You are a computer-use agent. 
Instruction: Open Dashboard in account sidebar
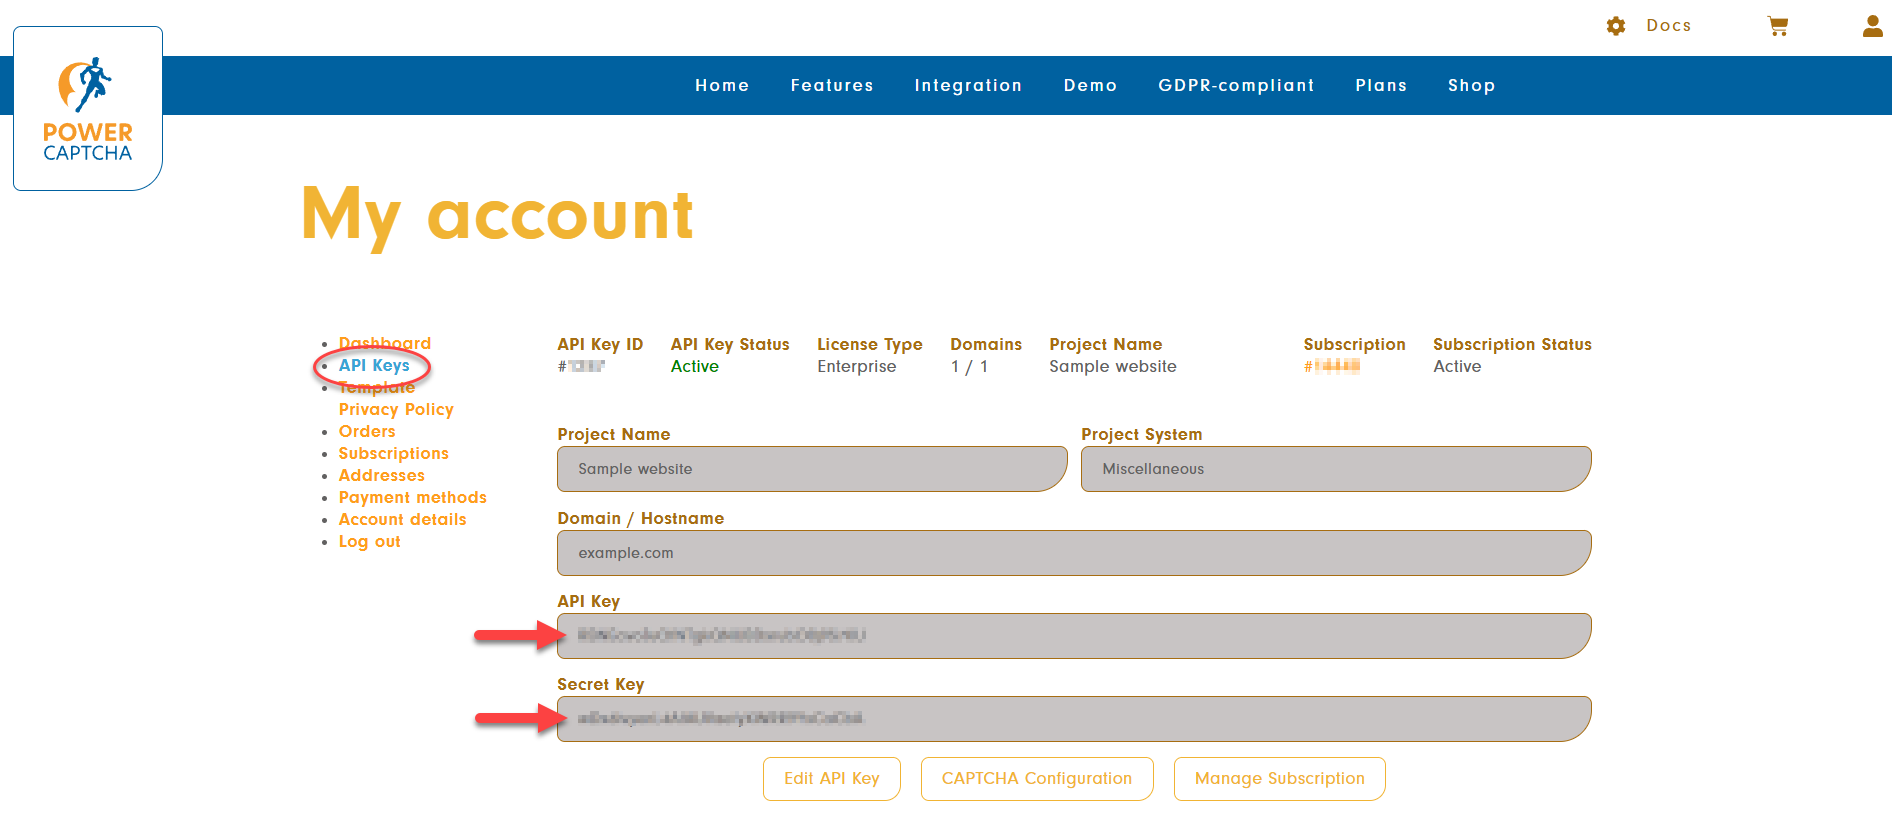click(385, 344)
